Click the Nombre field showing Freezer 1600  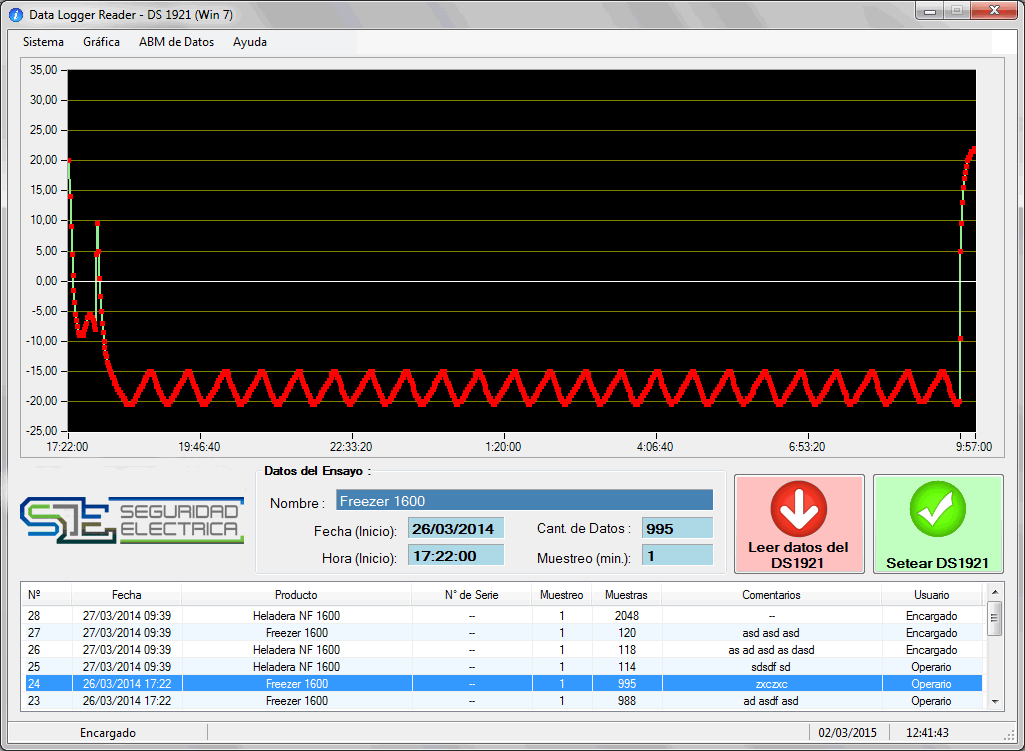[x=524, y=501]
